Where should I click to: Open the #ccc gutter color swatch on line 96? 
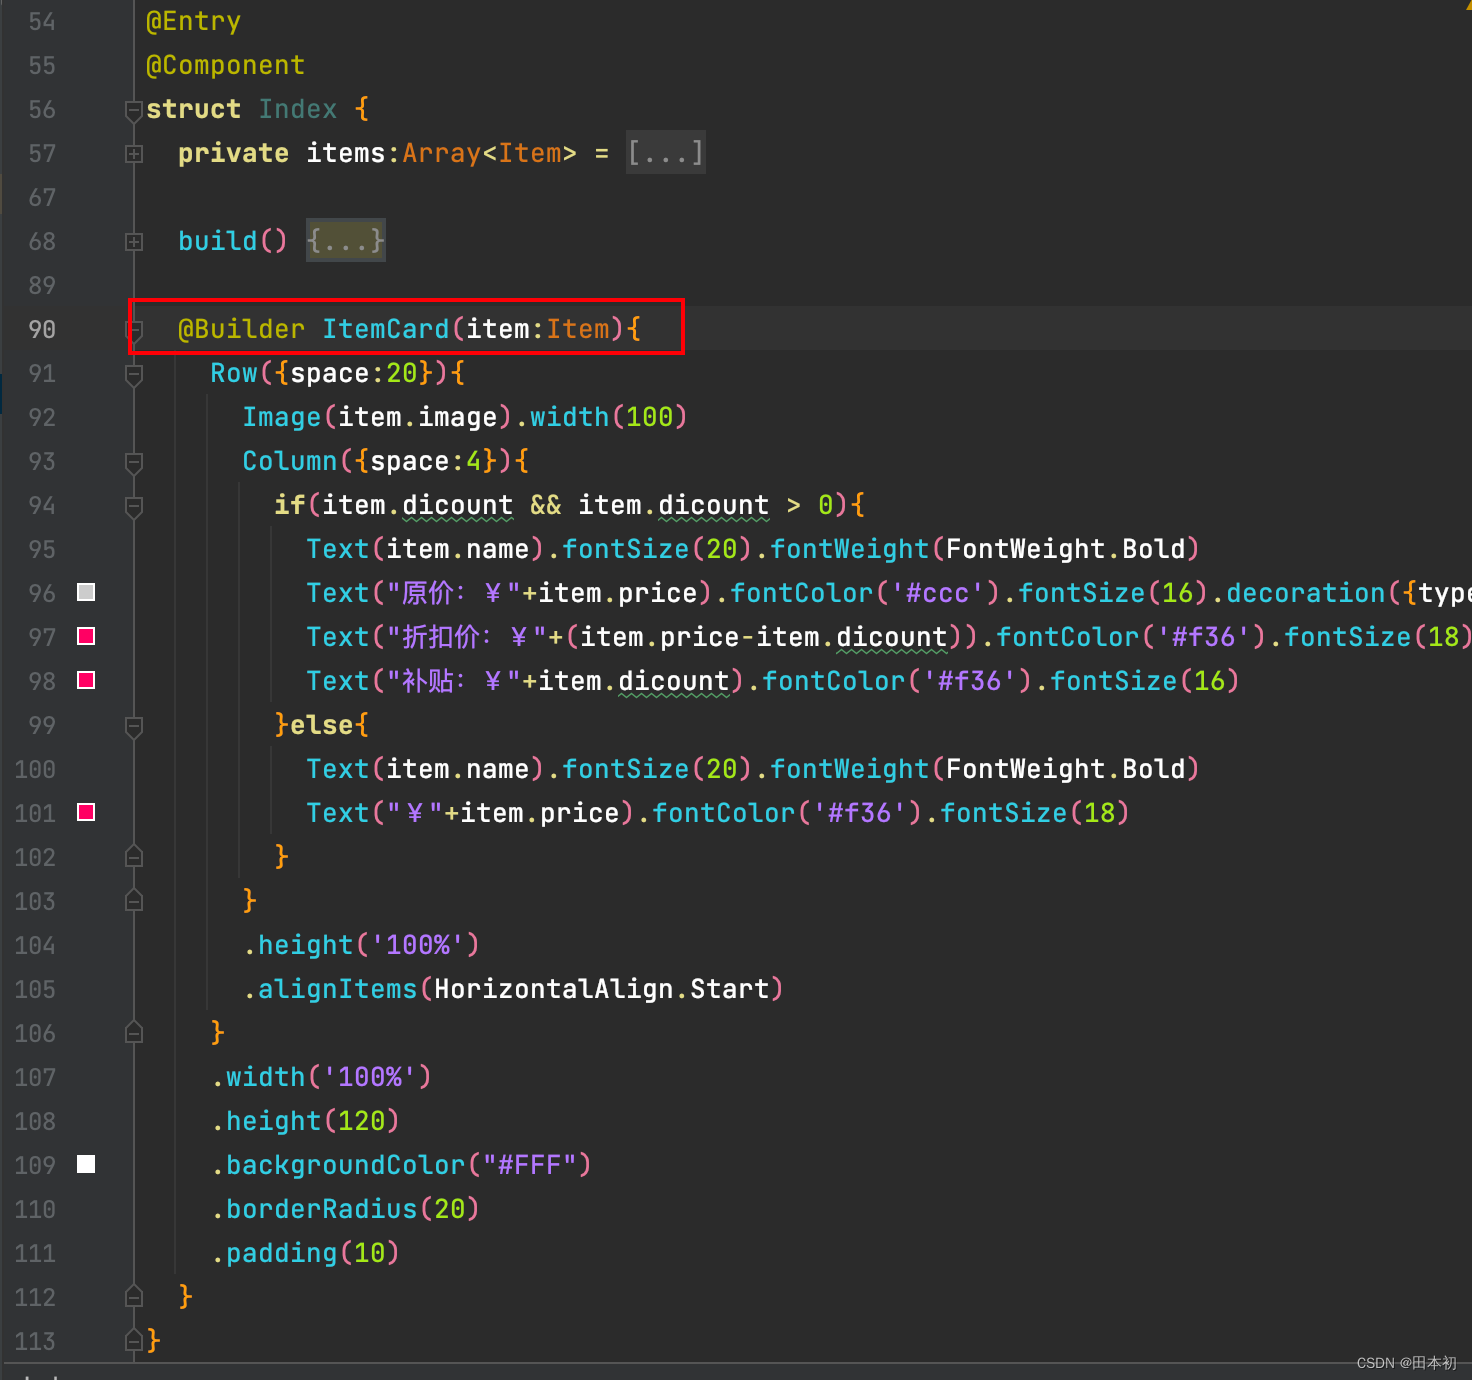click(86, 592)
